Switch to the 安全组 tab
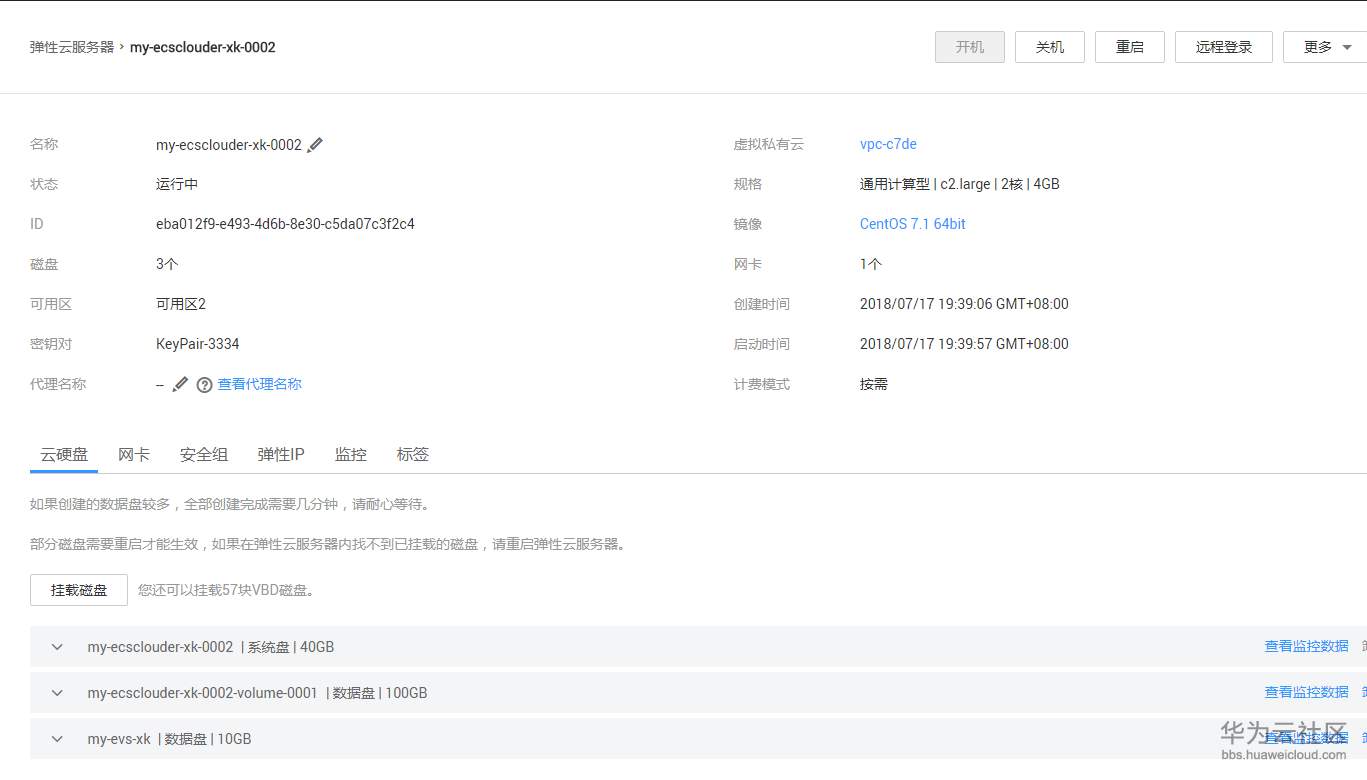1367x780 pixels. [x=203, y=454]
